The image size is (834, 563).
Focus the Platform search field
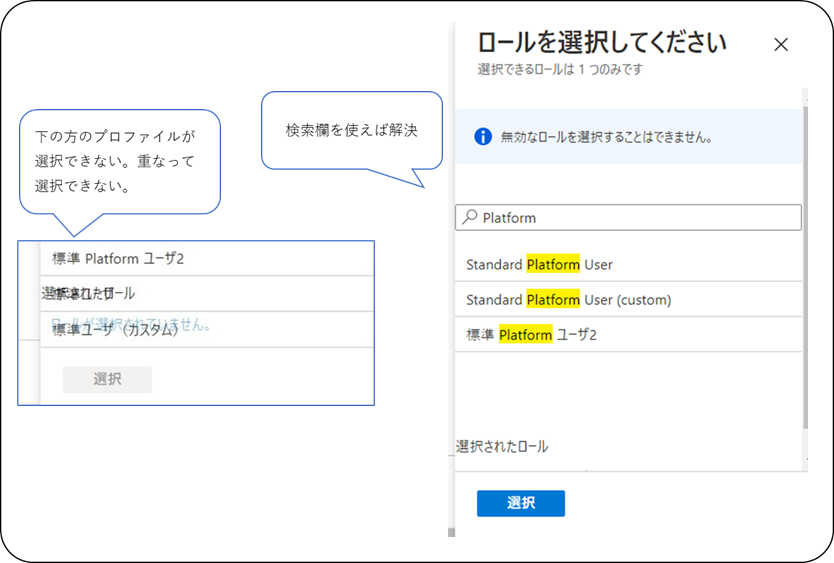[628, 218]
